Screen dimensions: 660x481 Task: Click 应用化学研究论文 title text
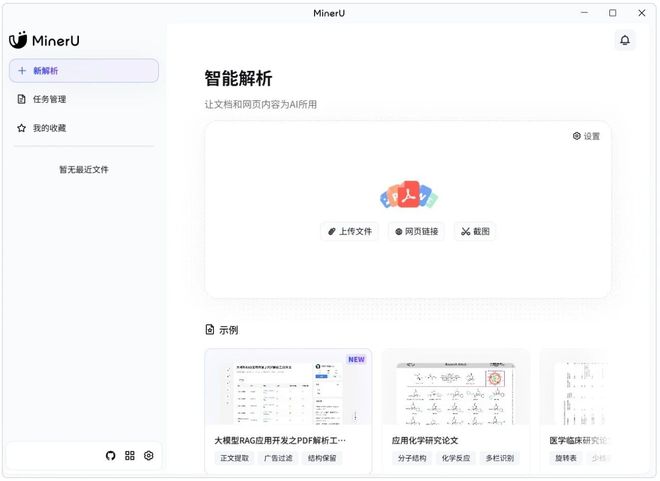click(425, 440)
